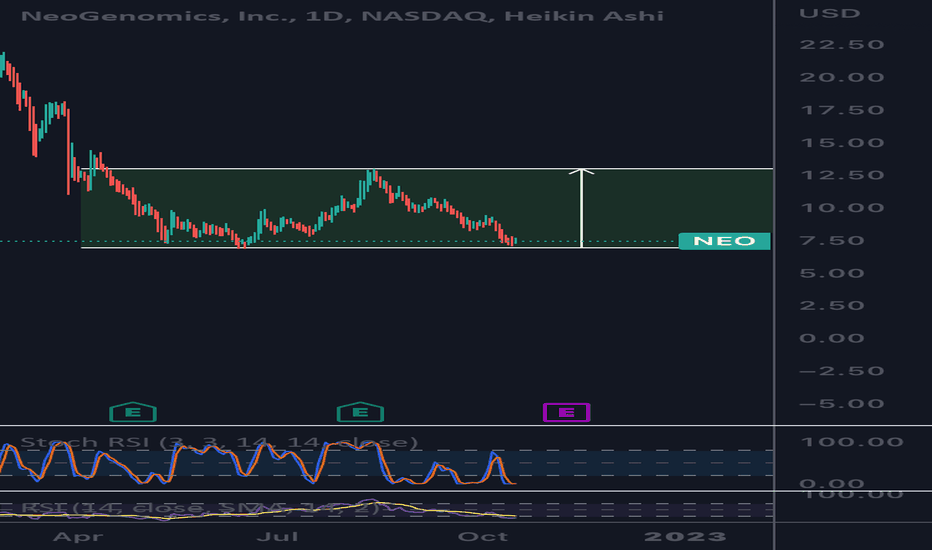Image resolution: width=932 pixels, height=550 pixels.
Task: Select the white vertical arrow drawing
Action: (x=581, y=208)
